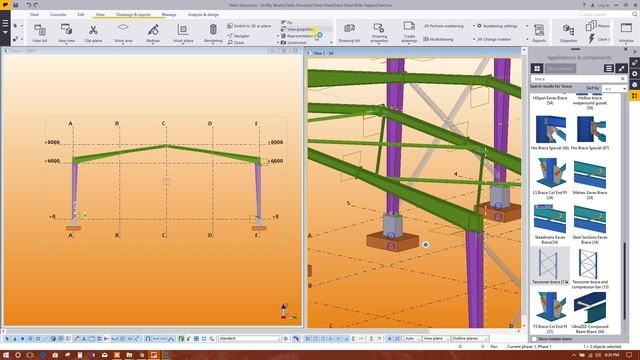Open the Outline planes dropdown

(x=469, y=338)
